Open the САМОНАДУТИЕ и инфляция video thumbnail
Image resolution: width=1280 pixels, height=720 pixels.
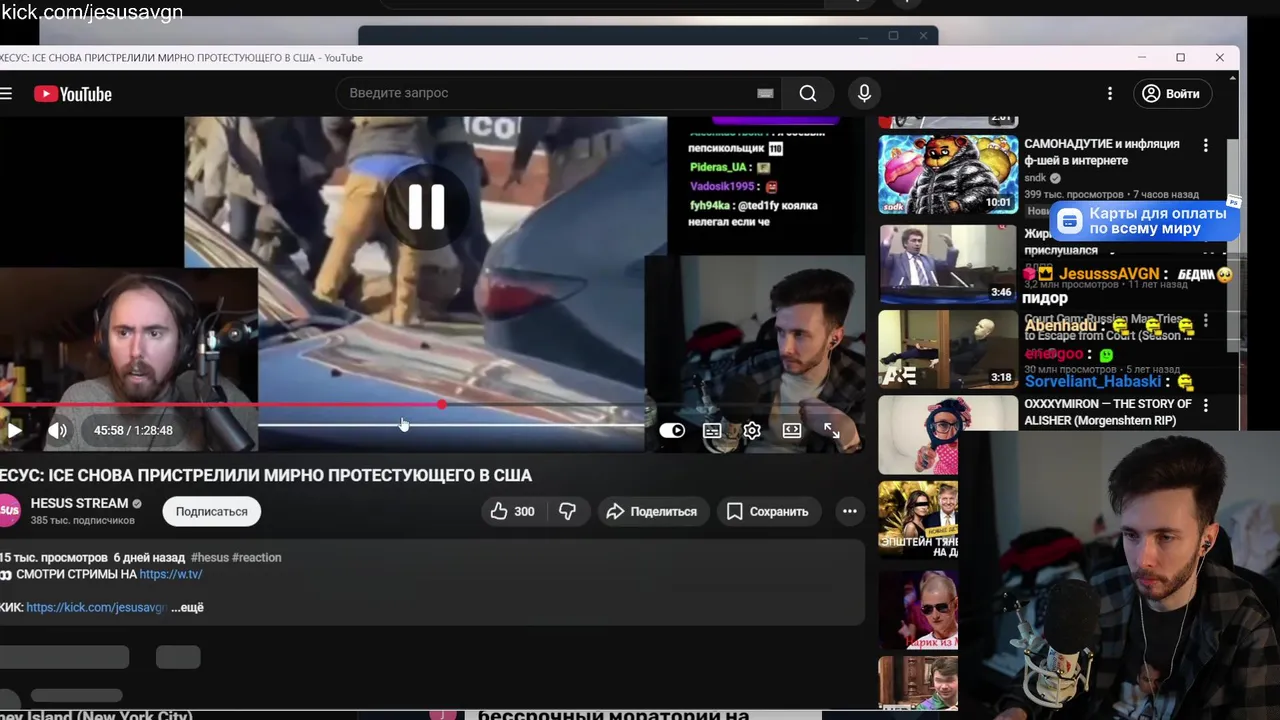pos(948,173)
